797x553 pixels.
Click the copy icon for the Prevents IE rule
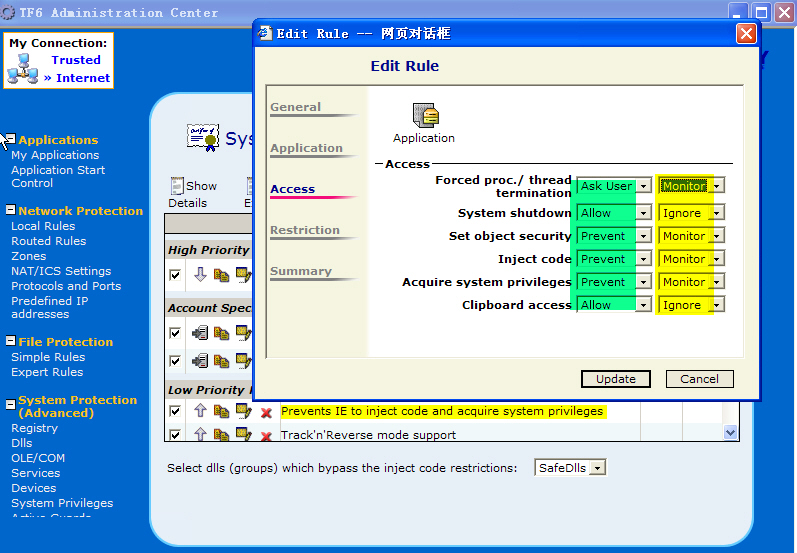221,411
